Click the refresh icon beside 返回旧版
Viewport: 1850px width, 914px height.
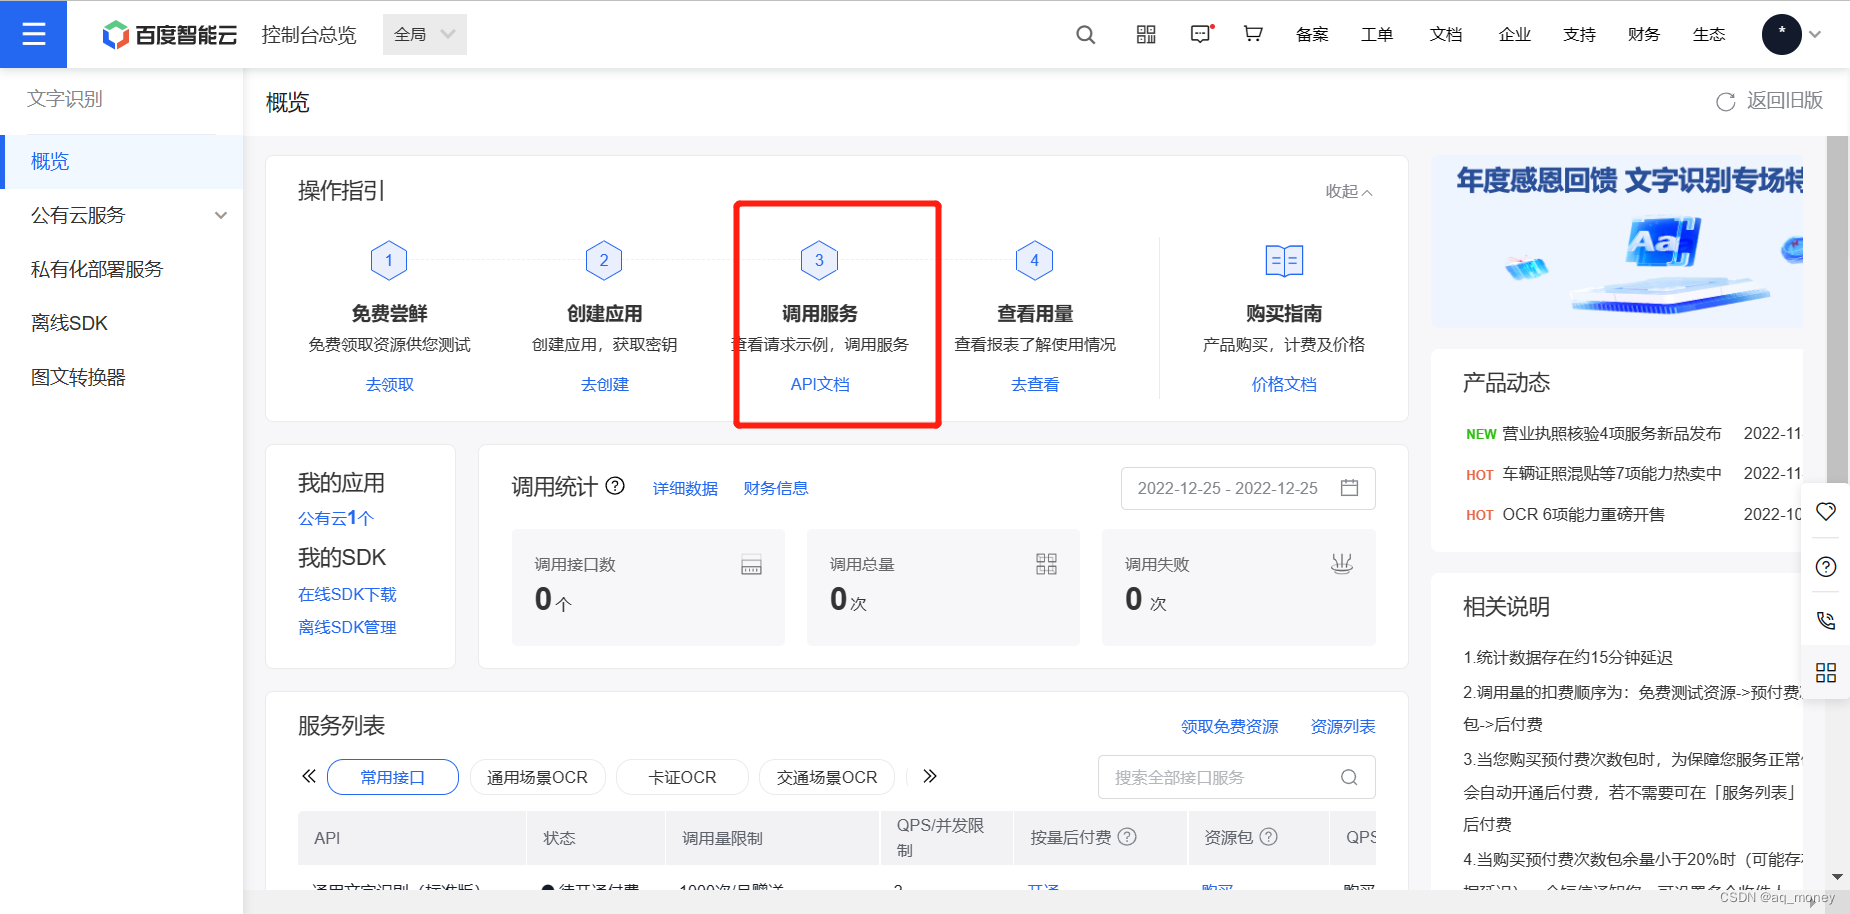[1724, 101]
